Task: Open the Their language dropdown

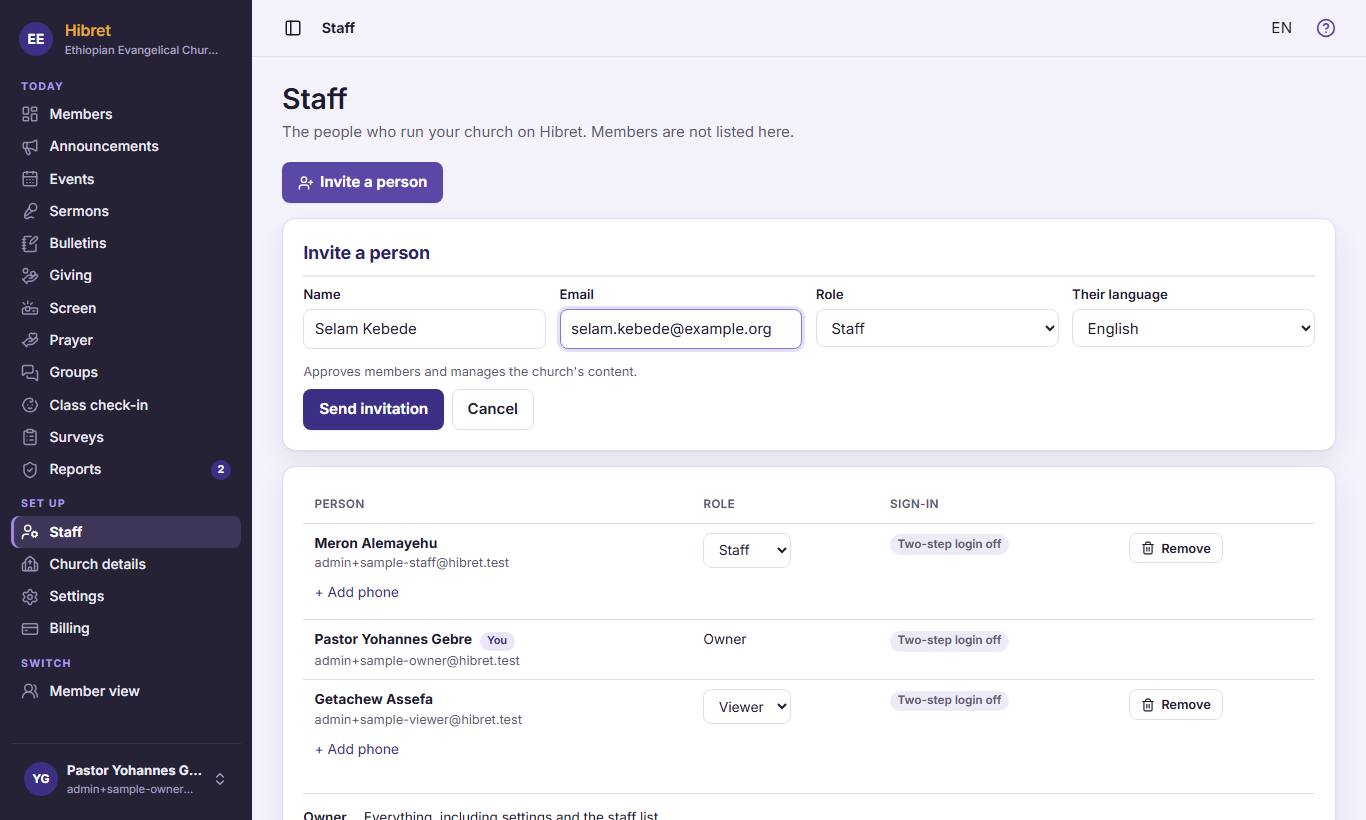Action: 1193,328
